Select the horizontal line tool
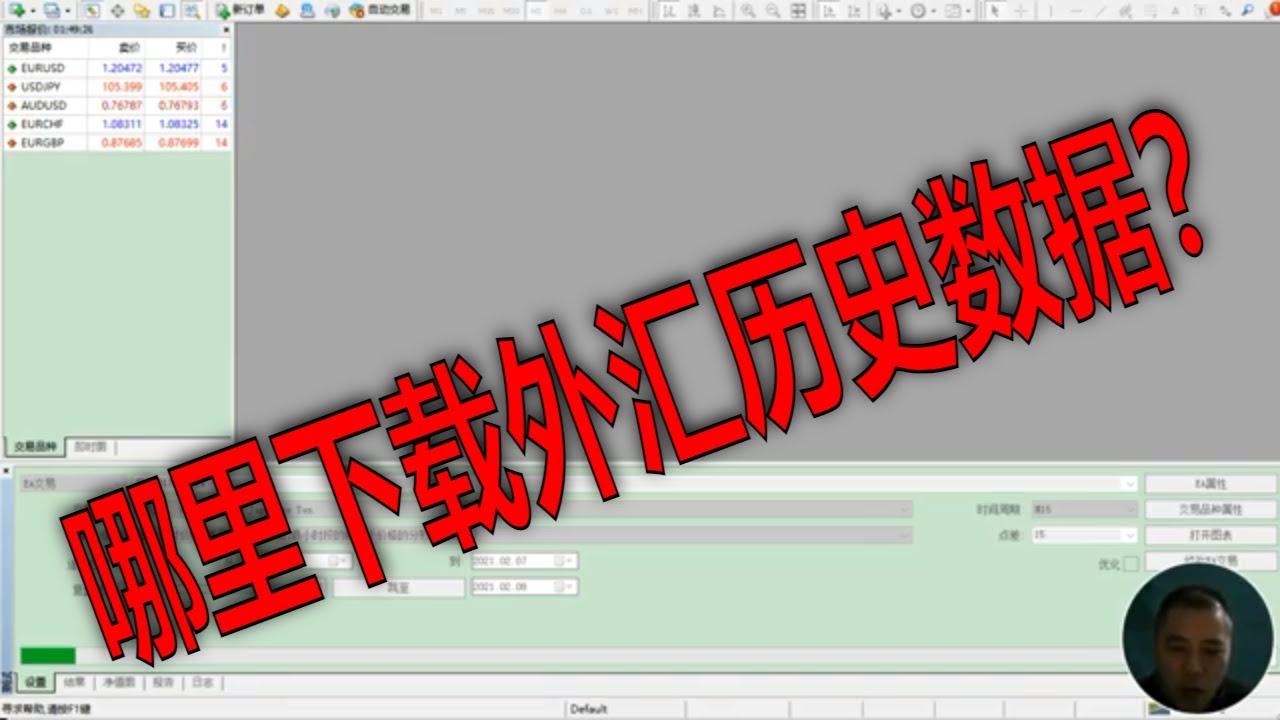The height and width of the screenshot is (720, 1280). pos(1076,10)
